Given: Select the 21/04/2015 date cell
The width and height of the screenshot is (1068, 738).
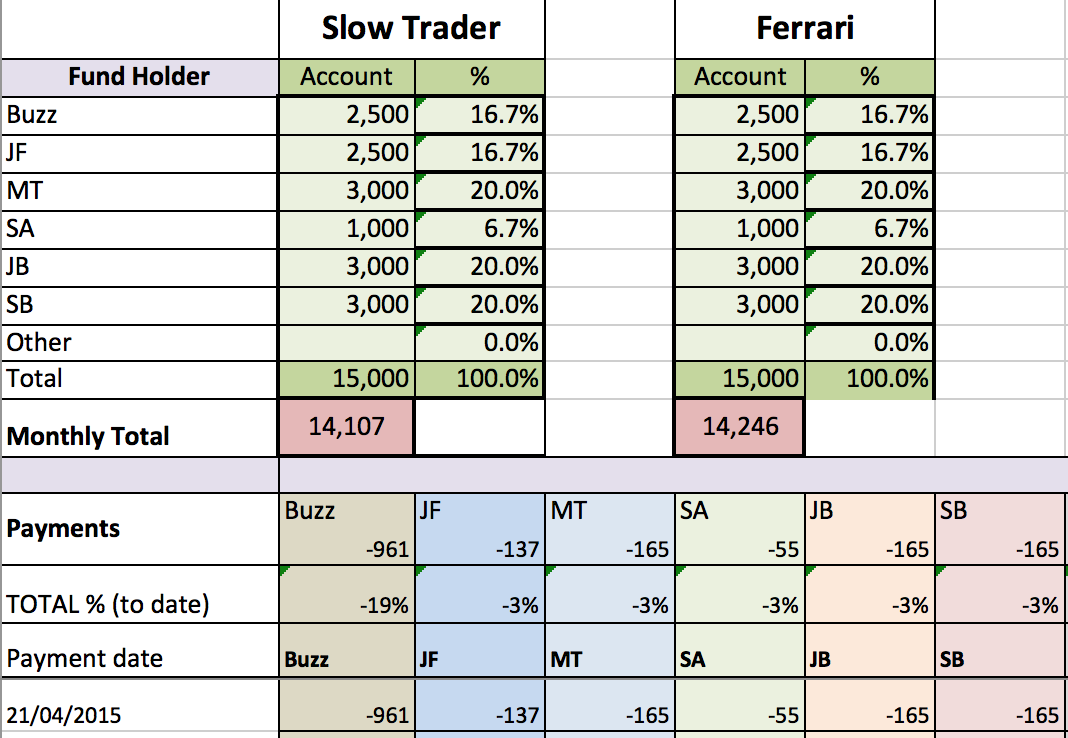Looking at the screenshot, I should pyautogui.click(x=139, y=714).
